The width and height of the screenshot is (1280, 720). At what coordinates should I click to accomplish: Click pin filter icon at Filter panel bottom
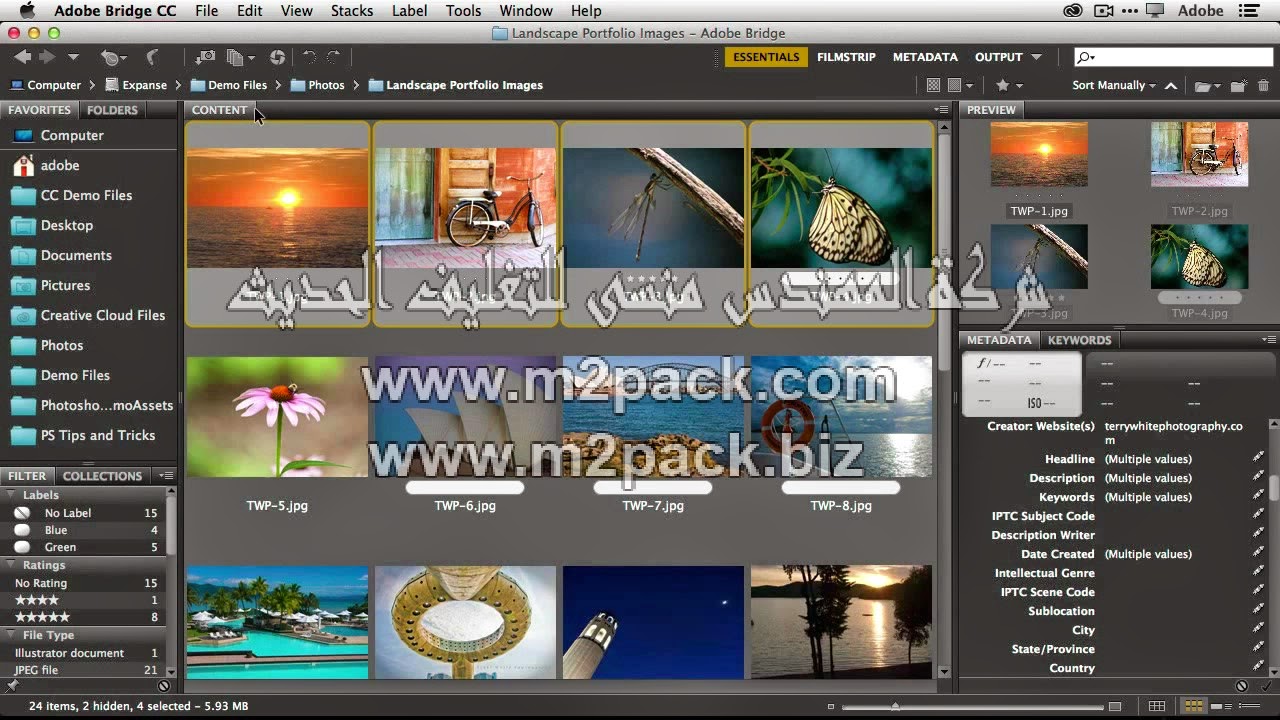[x=12, y=686]
